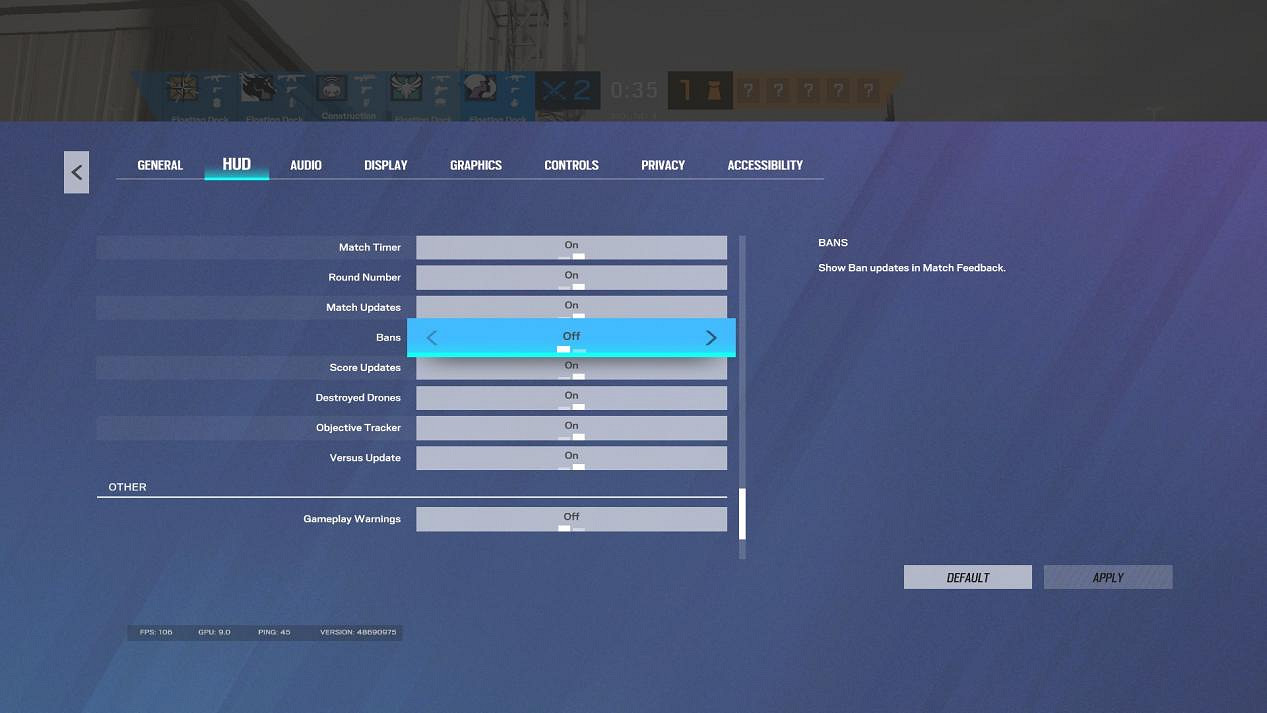Toggle the Score Updates setting
This screenshot has width=1267, height=713.
[571, 369]
